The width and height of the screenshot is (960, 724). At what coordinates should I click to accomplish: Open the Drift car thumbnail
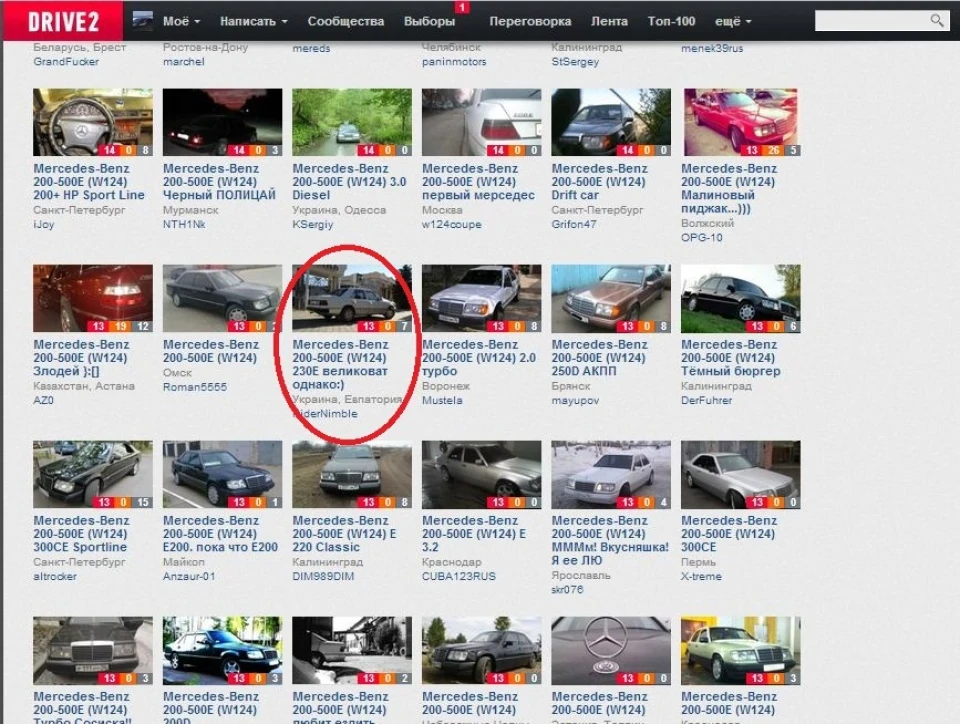[x=611, y=122]
